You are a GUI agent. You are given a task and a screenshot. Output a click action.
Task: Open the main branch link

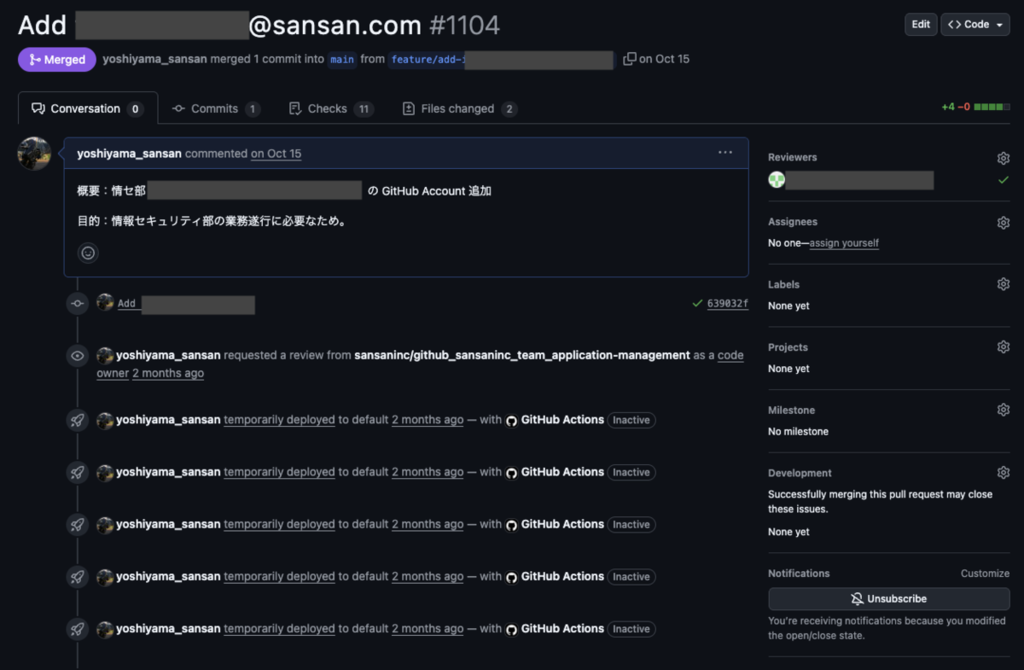click(342, 59)
